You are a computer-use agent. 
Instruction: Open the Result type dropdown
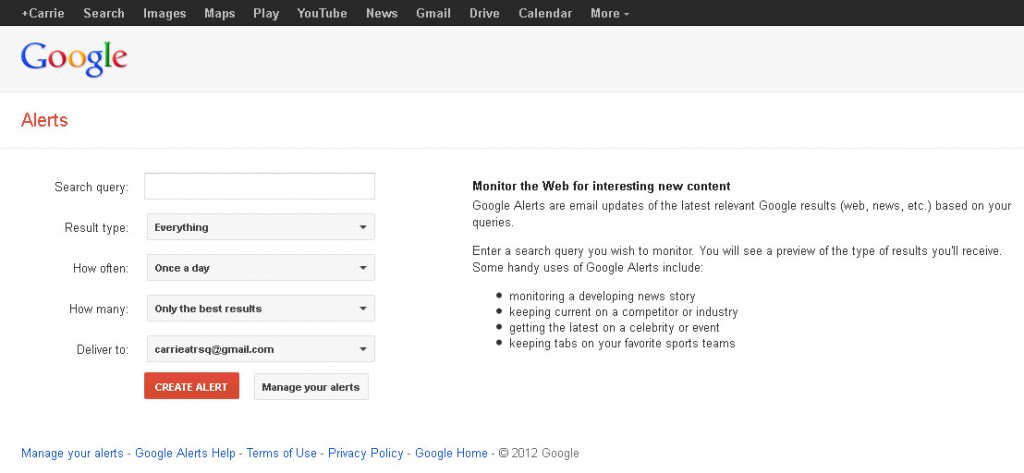[x=261, y=227]
